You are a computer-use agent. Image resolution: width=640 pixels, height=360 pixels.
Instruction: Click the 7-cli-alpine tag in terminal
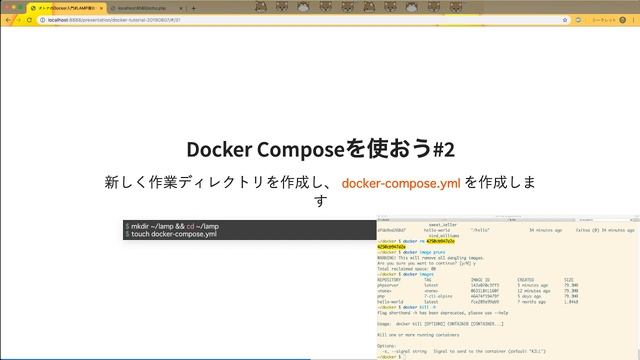point(438,296)
